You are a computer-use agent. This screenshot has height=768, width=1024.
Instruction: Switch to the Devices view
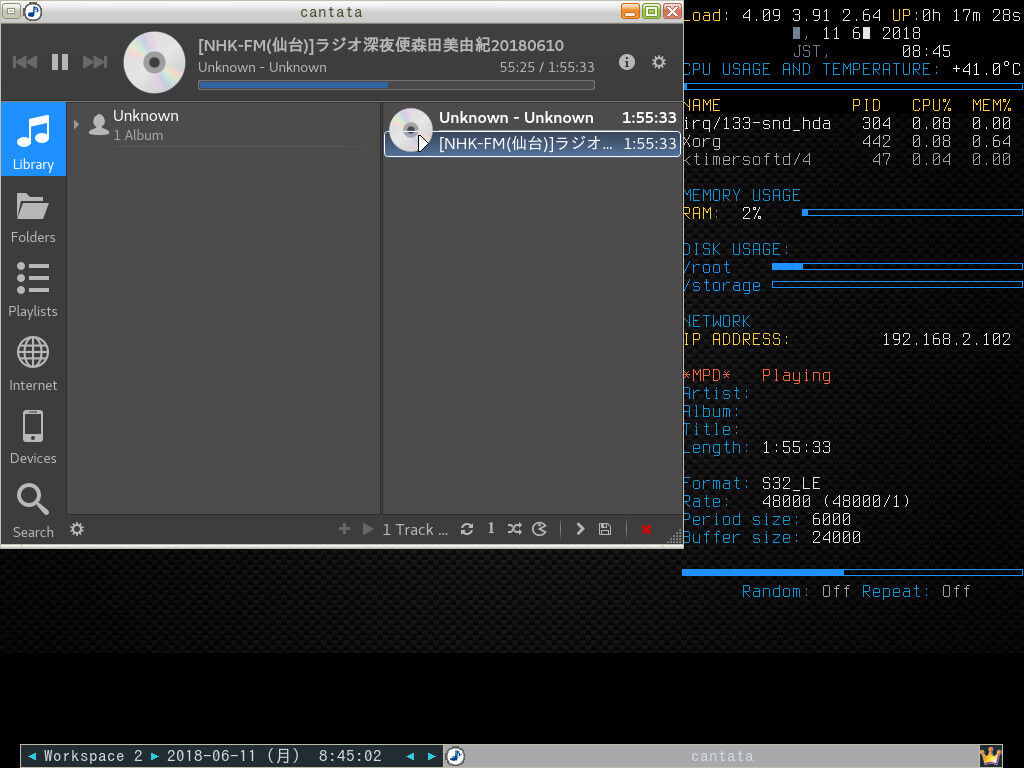[x=33, y=437]
